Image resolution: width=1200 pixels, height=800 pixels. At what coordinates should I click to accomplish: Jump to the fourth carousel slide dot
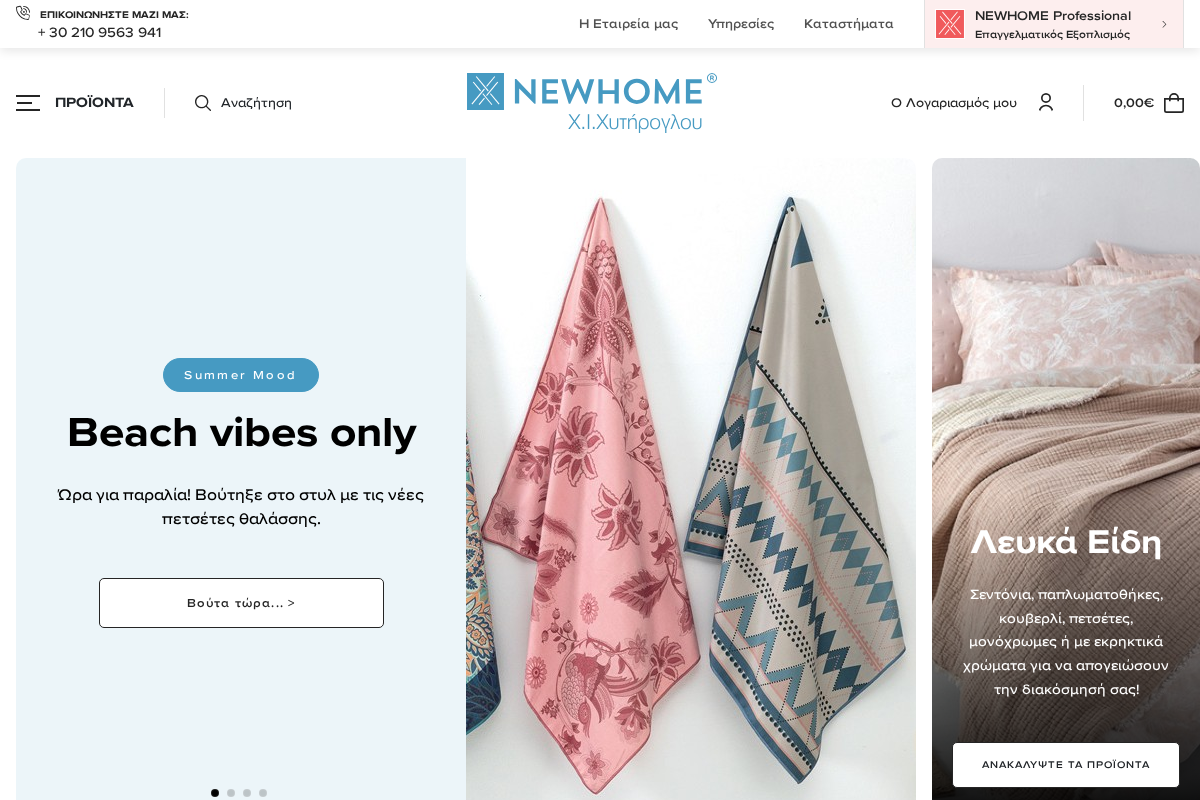point(263,793)
